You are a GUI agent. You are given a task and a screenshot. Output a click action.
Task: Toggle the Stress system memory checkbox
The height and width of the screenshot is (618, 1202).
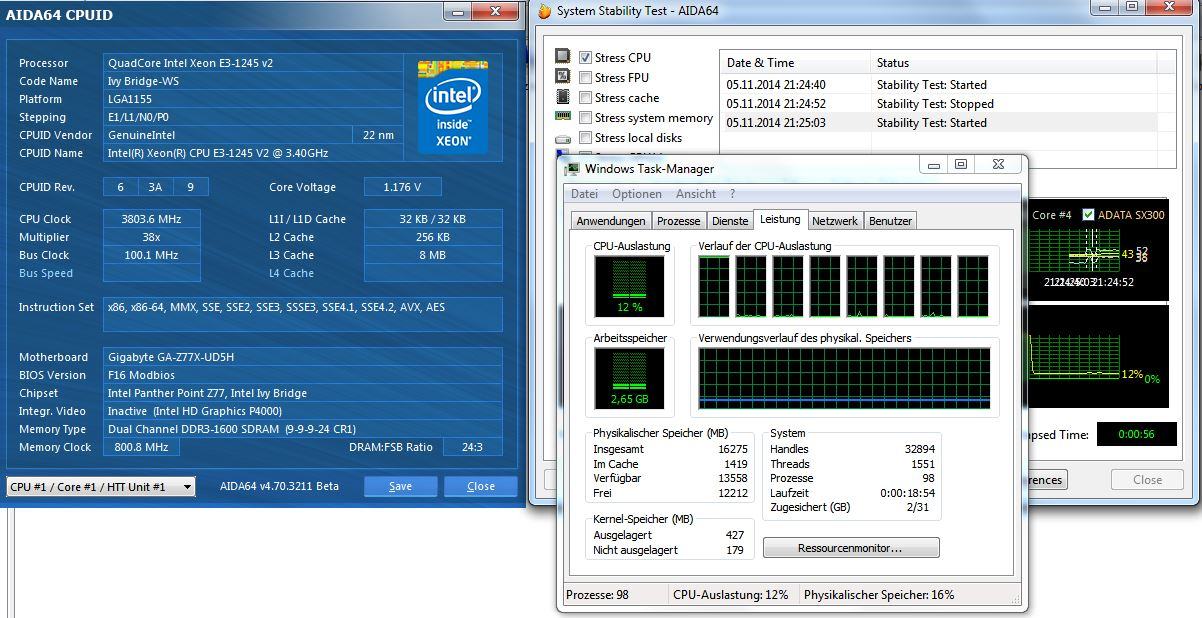pyautogui.click(x=586, y=118)
